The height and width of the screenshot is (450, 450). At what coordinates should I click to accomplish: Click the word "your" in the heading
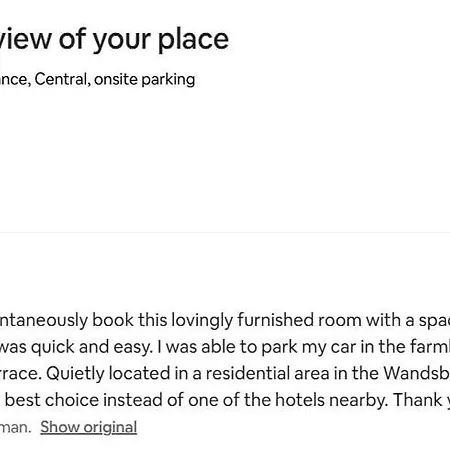point(121,41)
